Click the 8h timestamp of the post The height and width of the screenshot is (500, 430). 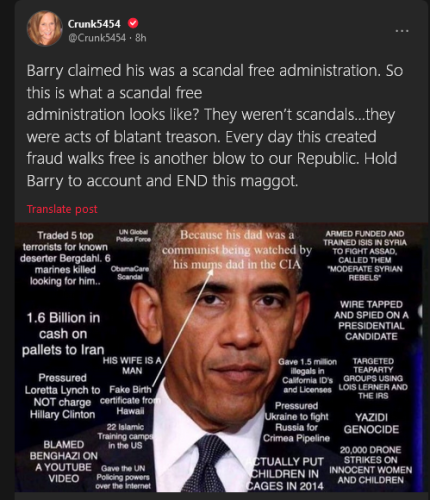click(141, 38)
